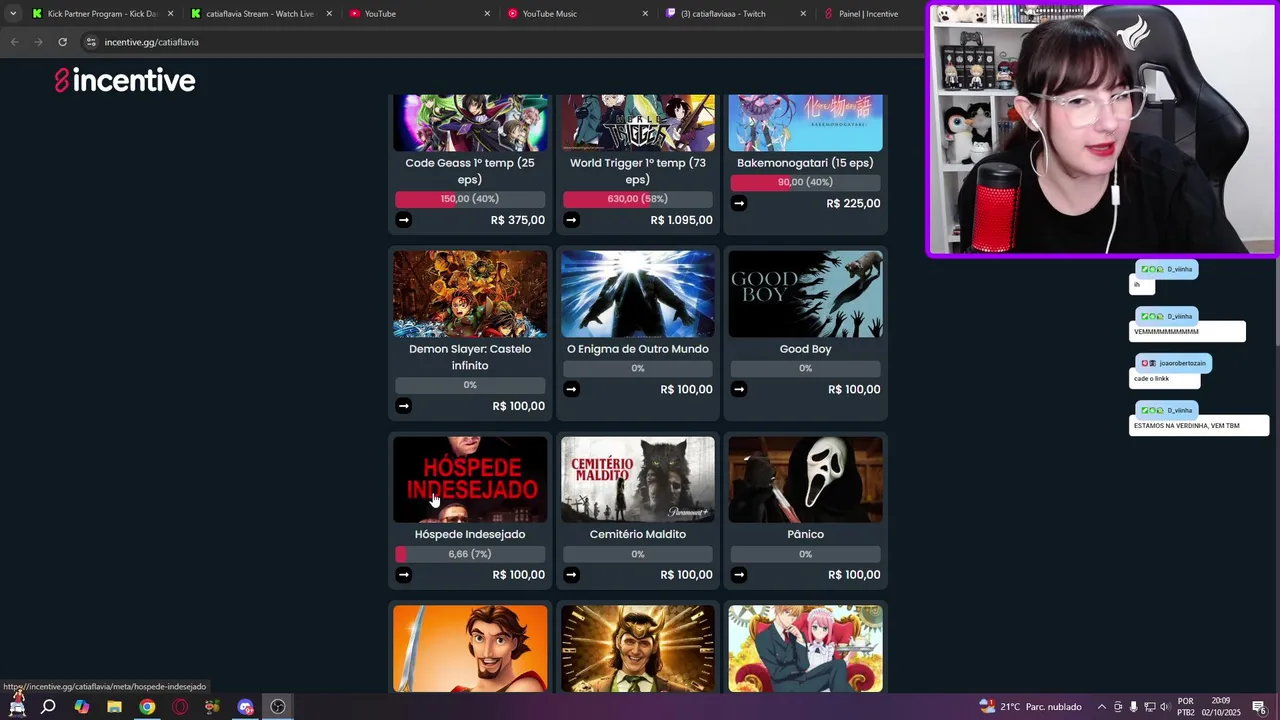The width and height of the screenshot is (1280, 720).
Task: Close the catiaflavia Stream tab
Action: (329, 14)
